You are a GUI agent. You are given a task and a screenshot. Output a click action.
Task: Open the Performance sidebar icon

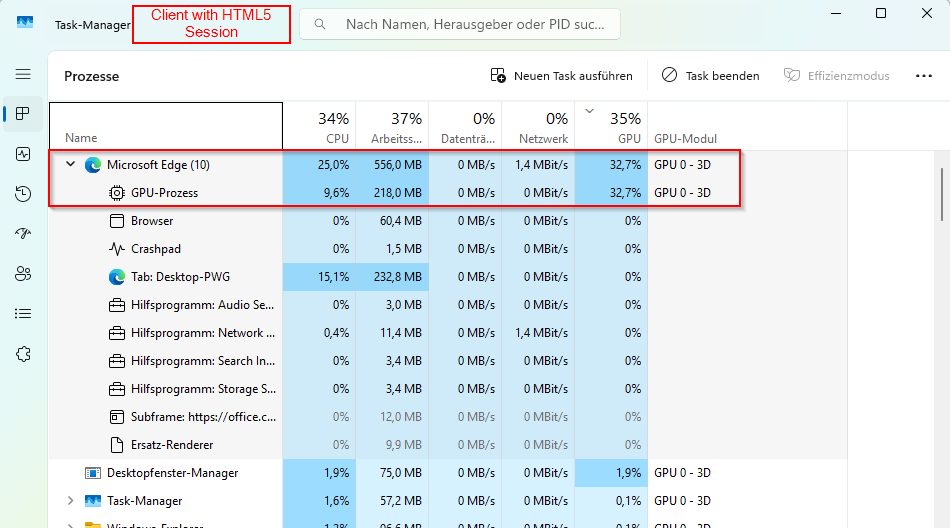pyautogui.click(x=23, y=154)
